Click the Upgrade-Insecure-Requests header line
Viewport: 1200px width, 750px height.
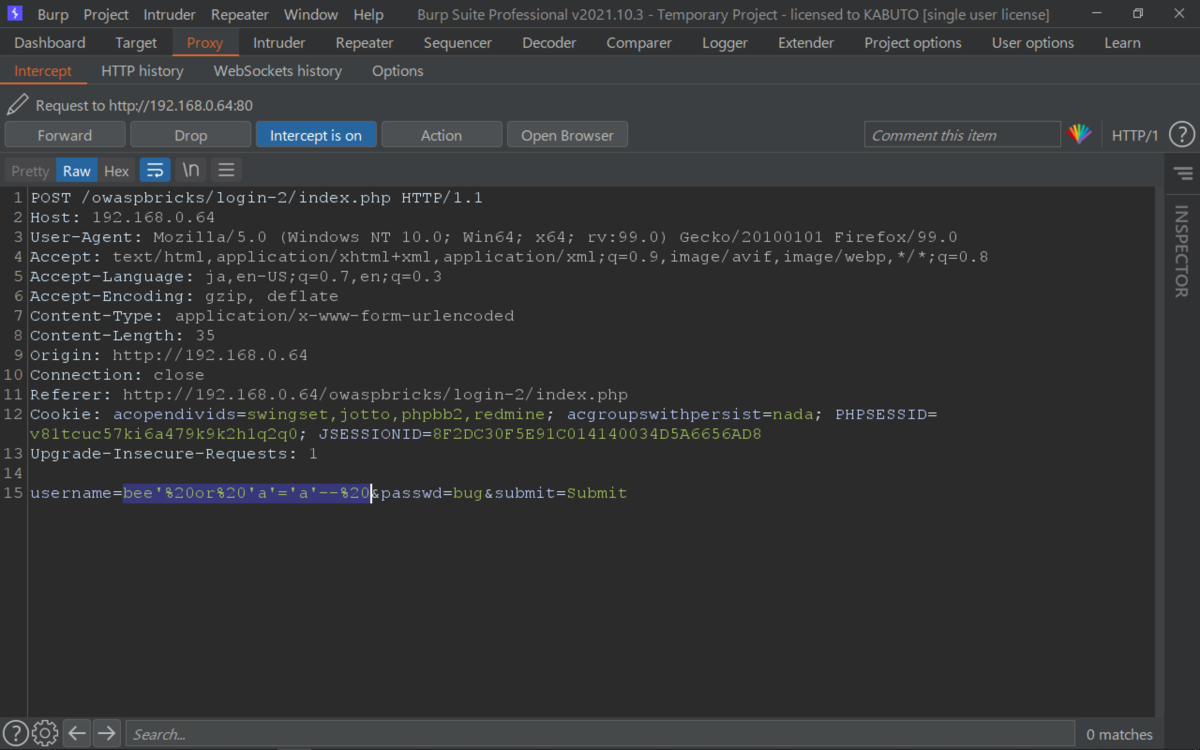click(x=174, y=454)
